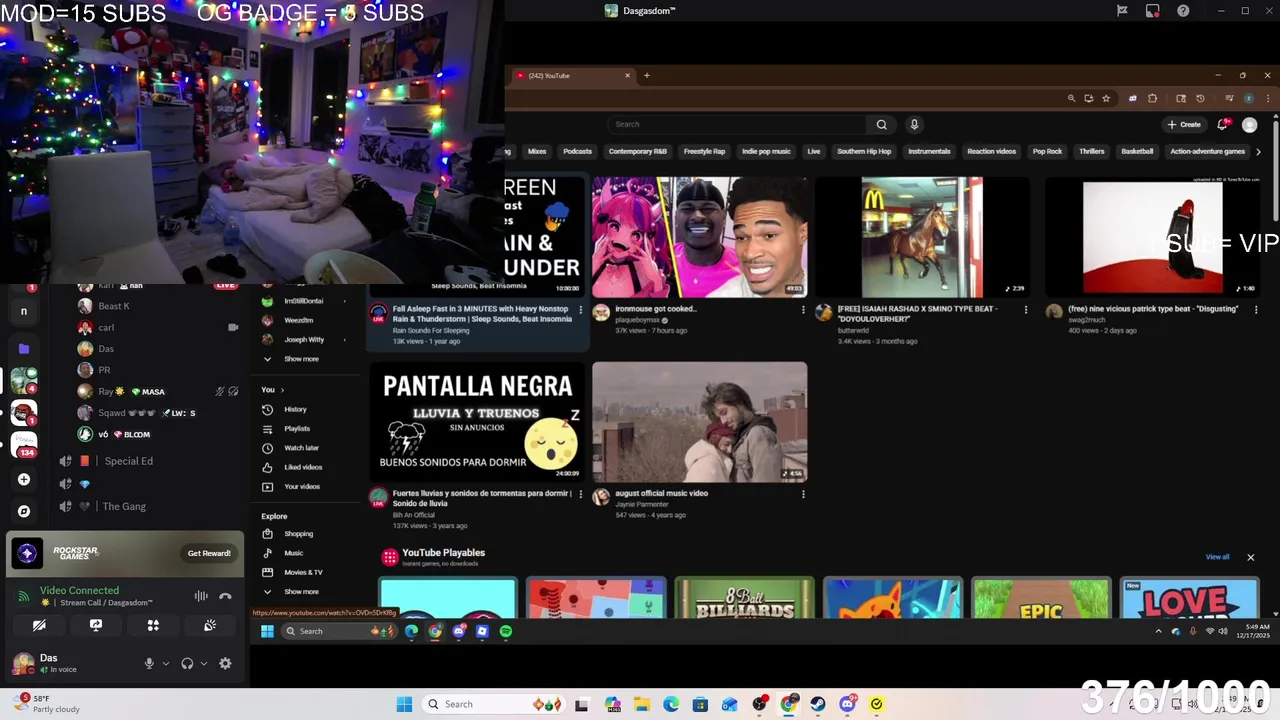Screen dimensions: 1280x720
Task: Mute the microphone in Discord user panel
Action: coord(149,663)
